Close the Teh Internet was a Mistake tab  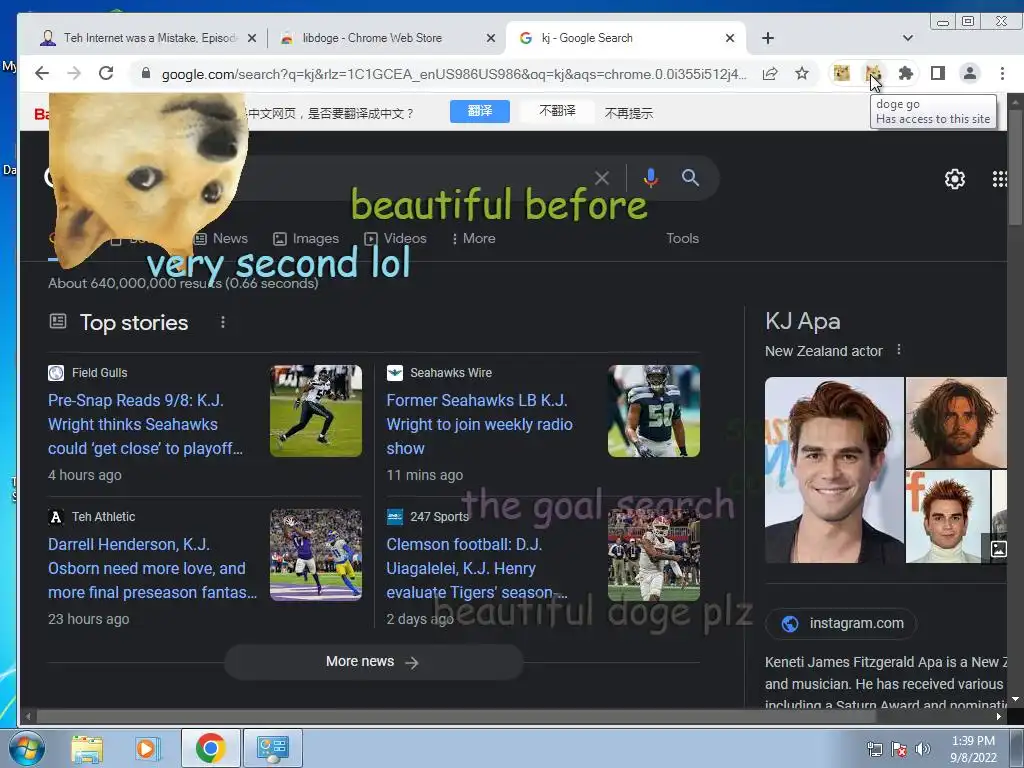pyautogui.click(x=252, y=38)
